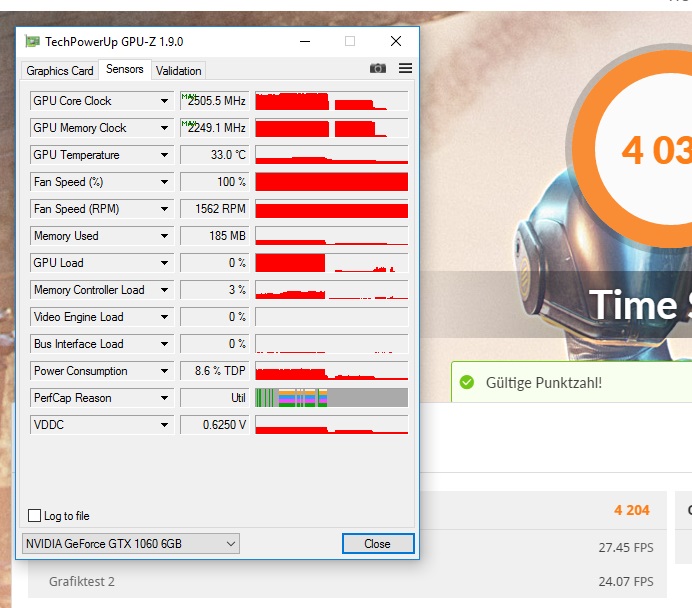Click the Fan Speed (RPM) history graph

(x=331, y=209)
